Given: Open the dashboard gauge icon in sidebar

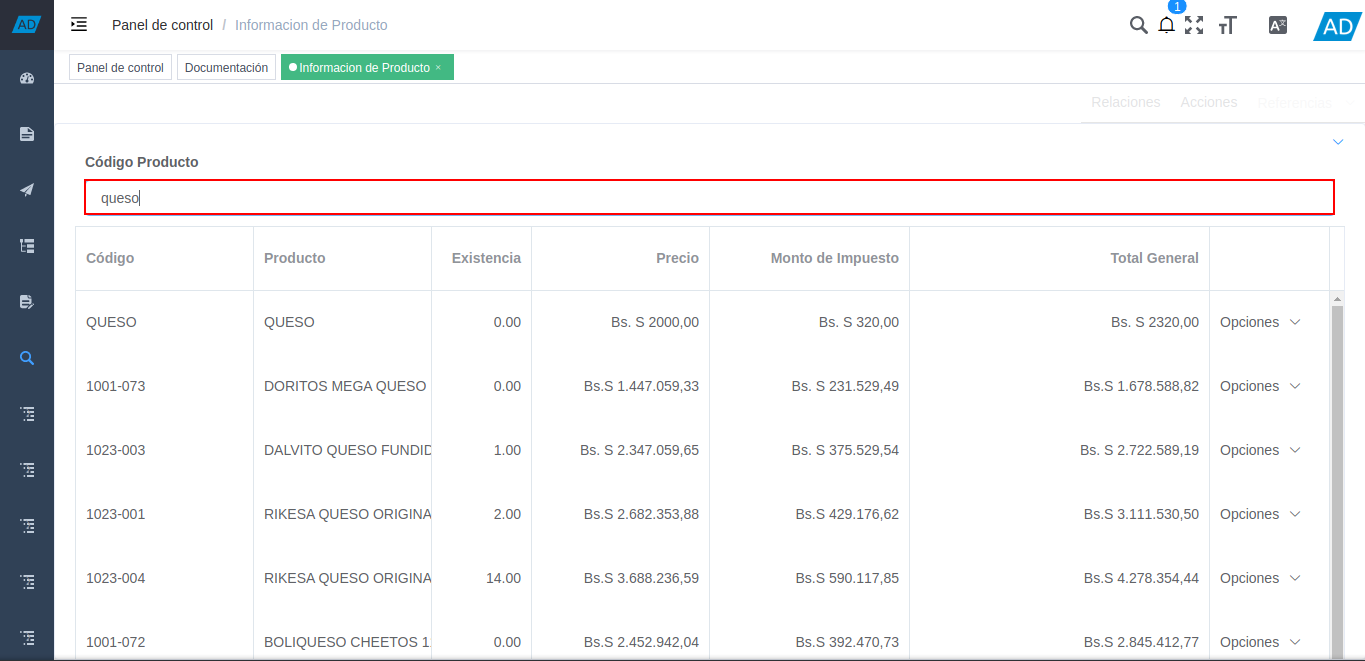Looking at the screenshot, I should tap(27, 78).
